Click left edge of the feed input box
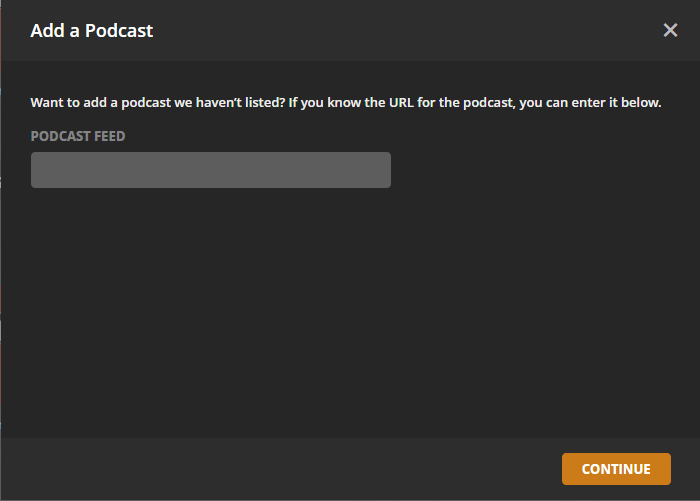The image size is (700, 501). point(37,170)
